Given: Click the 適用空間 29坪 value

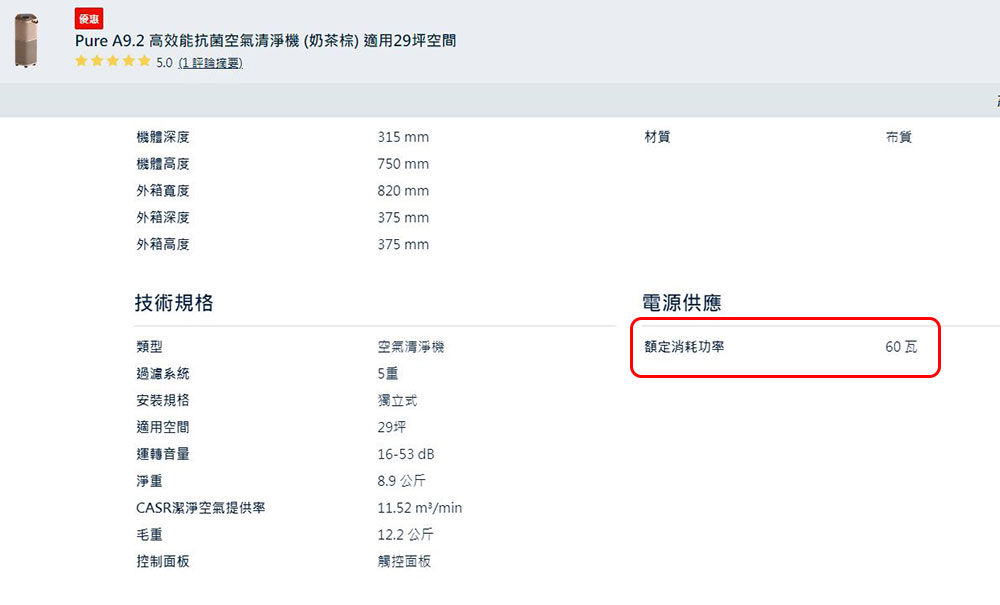Looking at the screenshot, I should click(x=392, y=427).
